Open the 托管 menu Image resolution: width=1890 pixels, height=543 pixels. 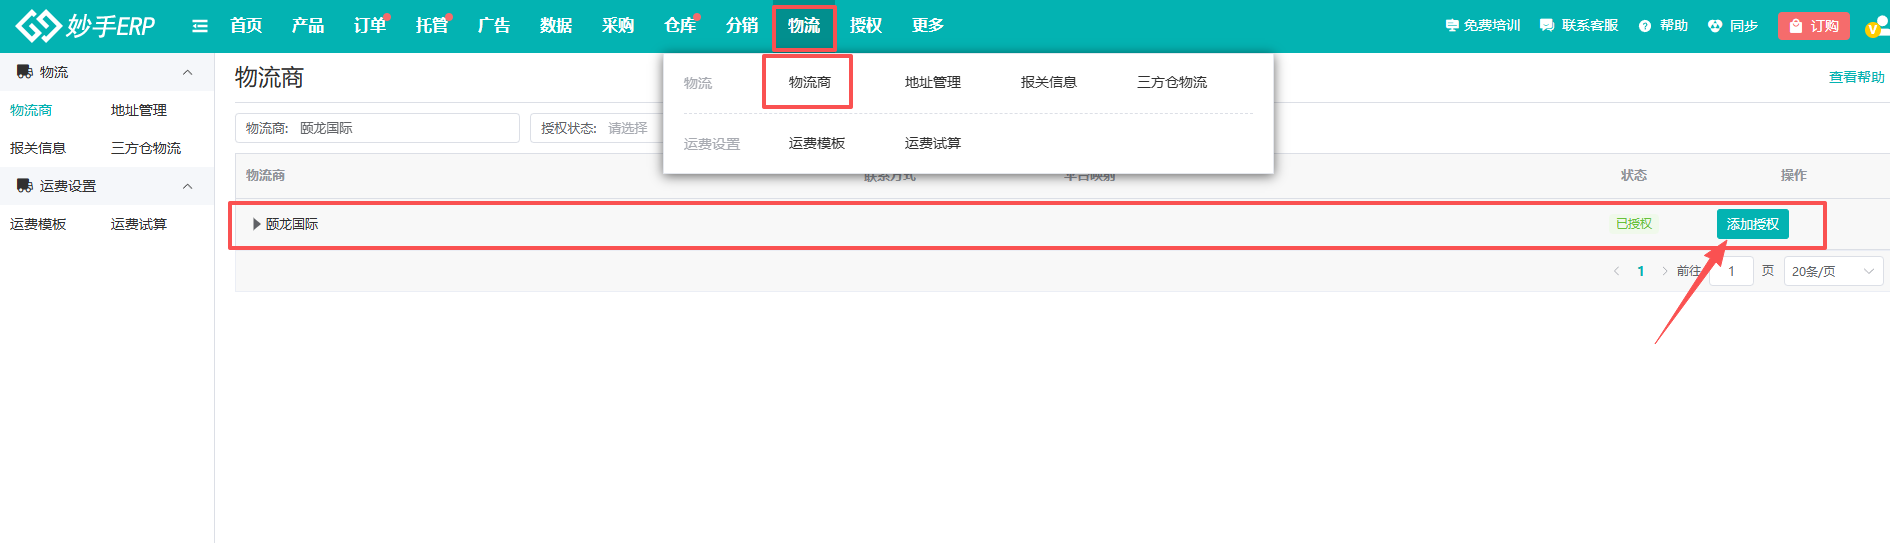pyautogui.click(x=432, y=26)
